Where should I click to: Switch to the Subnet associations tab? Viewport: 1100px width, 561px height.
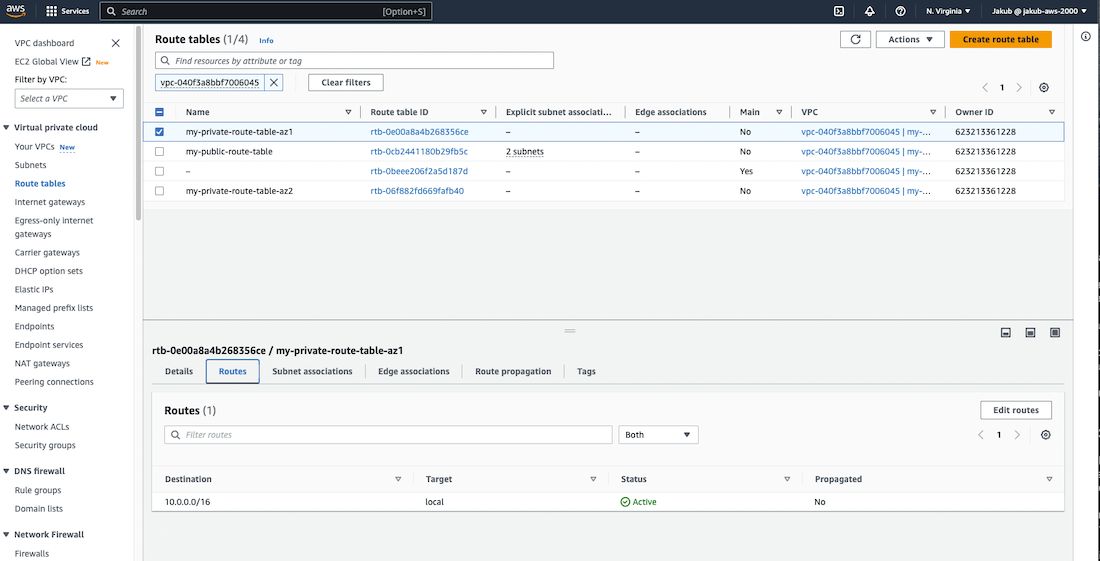312,371
